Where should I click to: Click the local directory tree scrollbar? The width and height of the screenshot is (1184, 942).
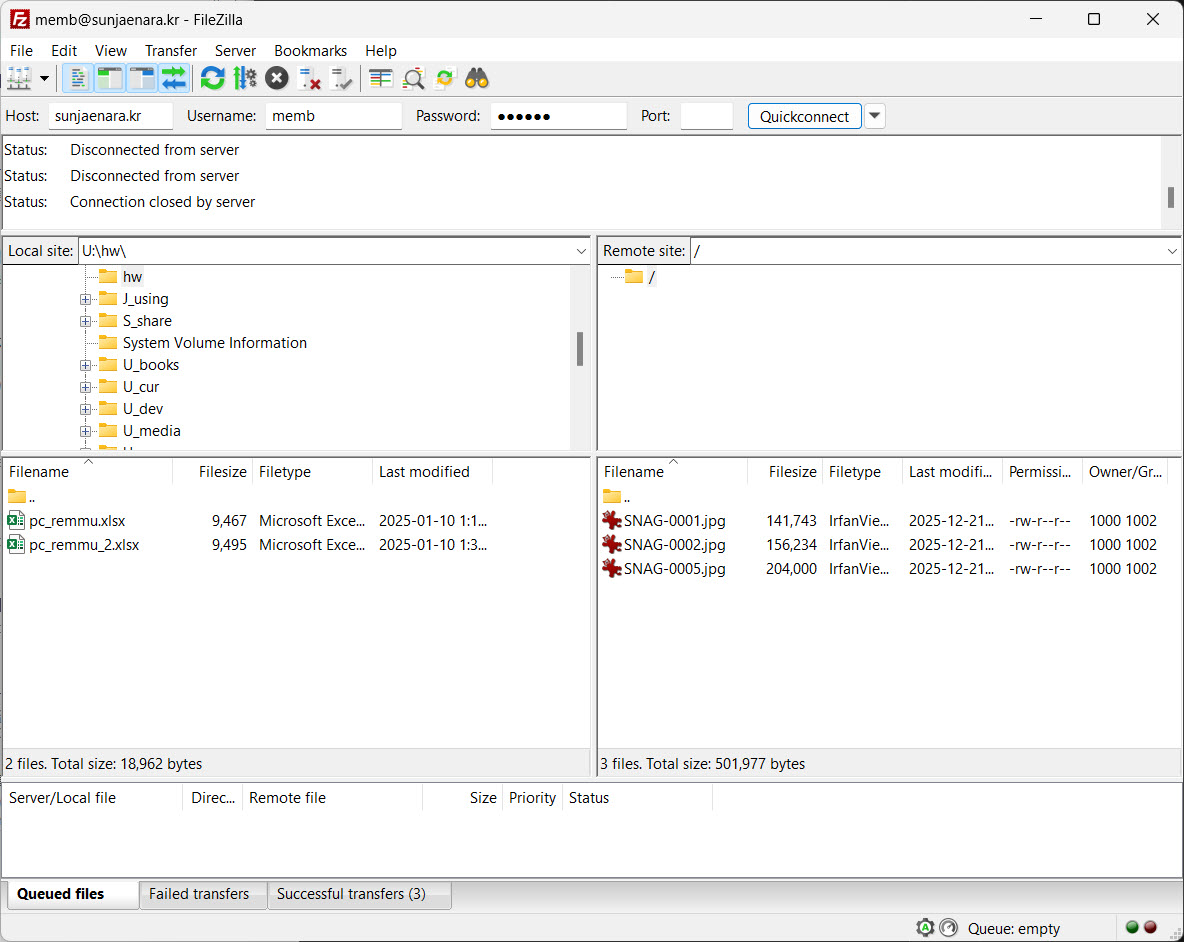pyautogui.click(x=580, y=348)
